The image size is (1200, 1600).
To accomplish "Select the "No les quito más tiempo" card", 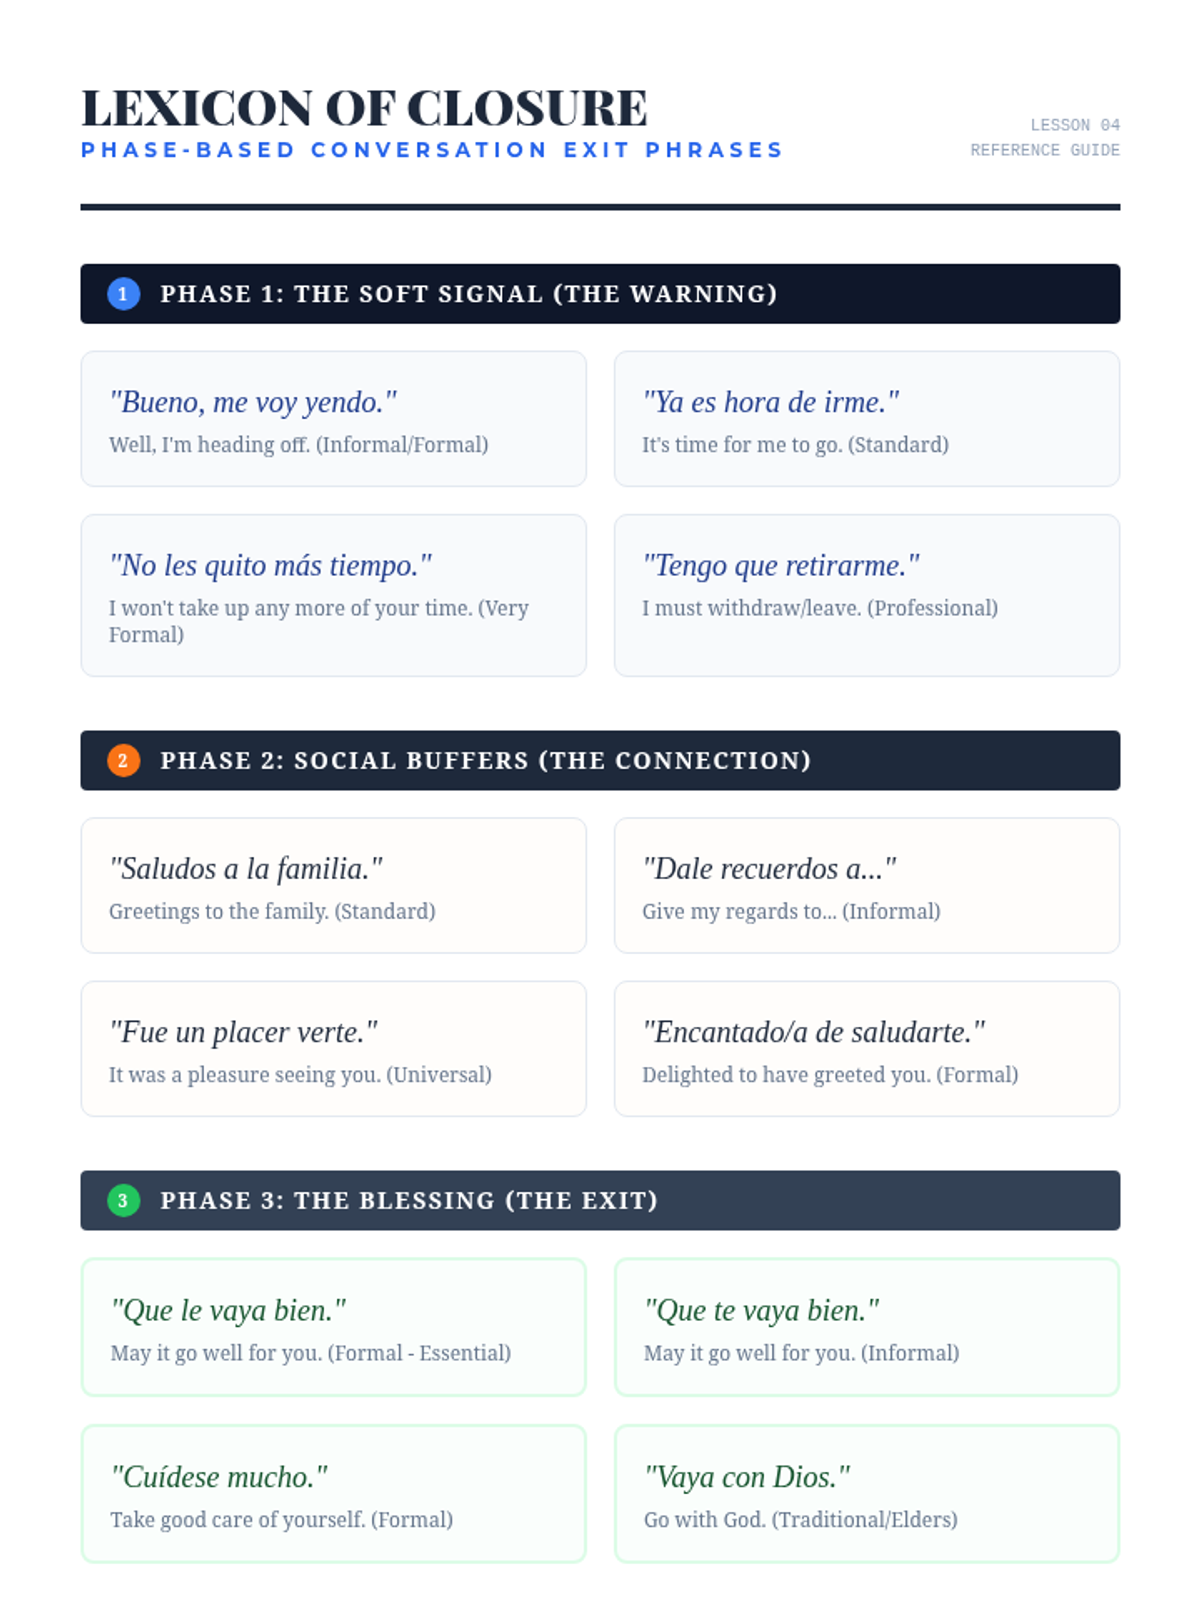I will (x=333, y=595).
